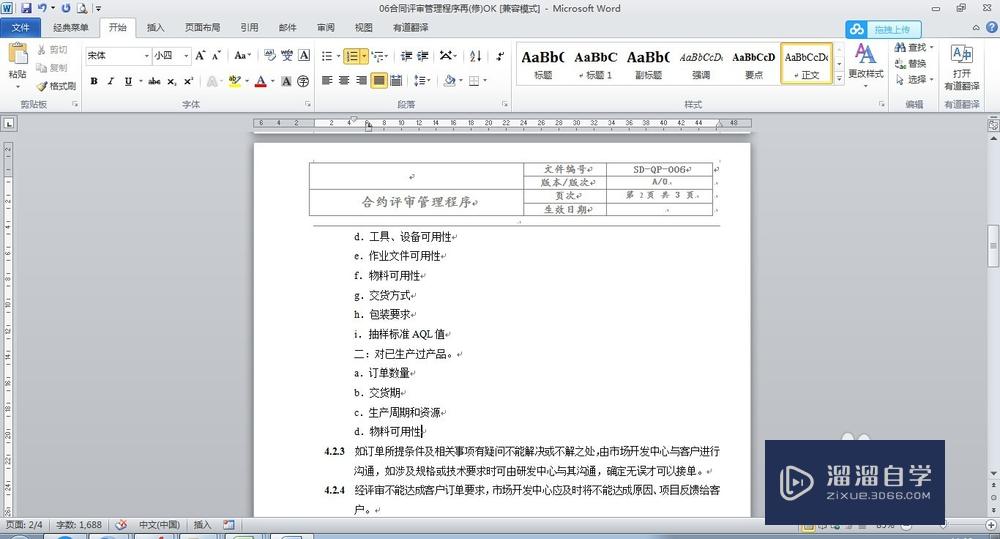
Task: Apply superscript formatting
Action: coord(188,81)
